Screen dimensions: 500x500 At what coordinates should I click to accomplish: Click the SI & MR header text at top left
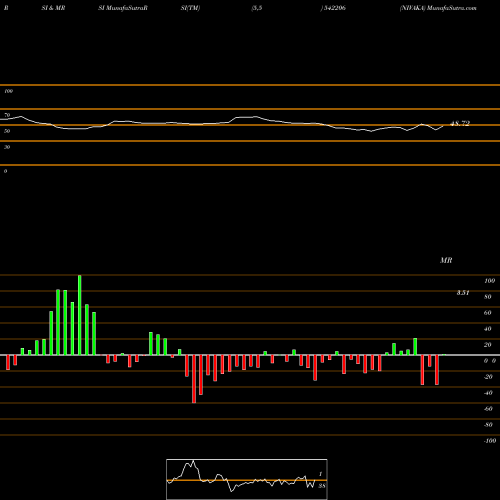tap(53, 8)
